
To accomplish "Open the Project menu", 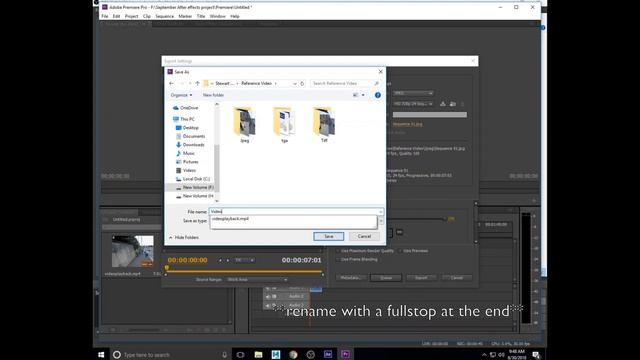I will (x=131, y=16).
